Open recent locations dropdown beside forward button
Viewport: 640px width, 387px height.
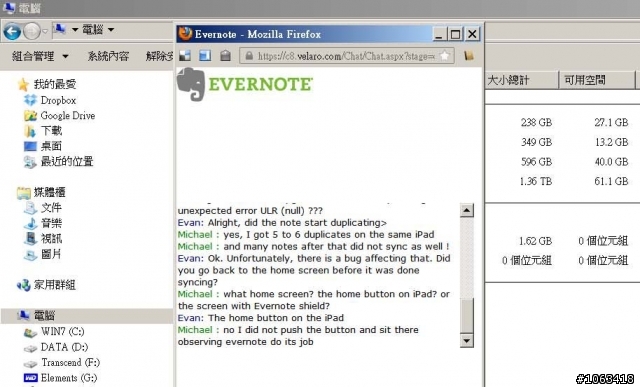45,31
